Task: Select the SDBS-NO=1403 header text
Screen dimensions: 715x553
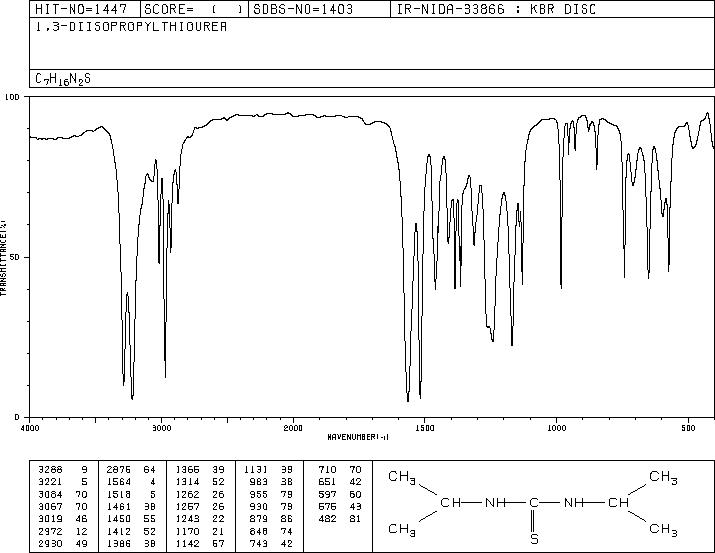Action: pos(303,9)
